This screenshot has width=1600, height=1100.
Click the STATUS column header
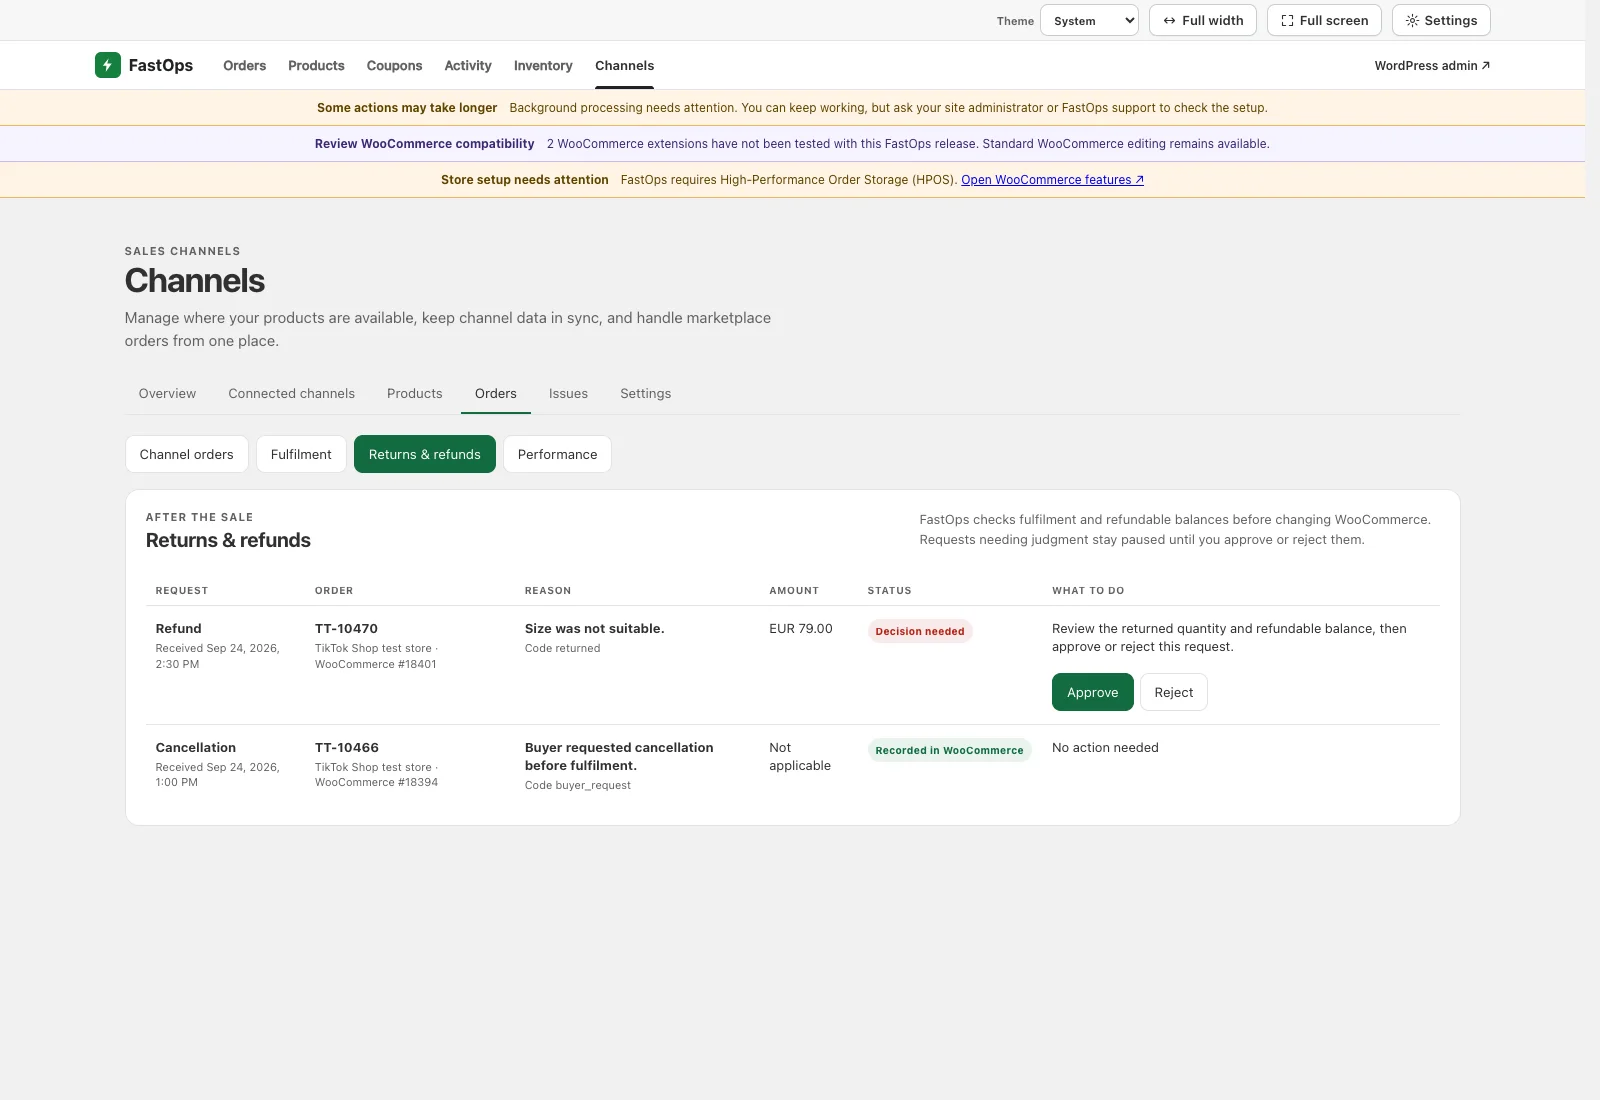(x=889, y=591)
